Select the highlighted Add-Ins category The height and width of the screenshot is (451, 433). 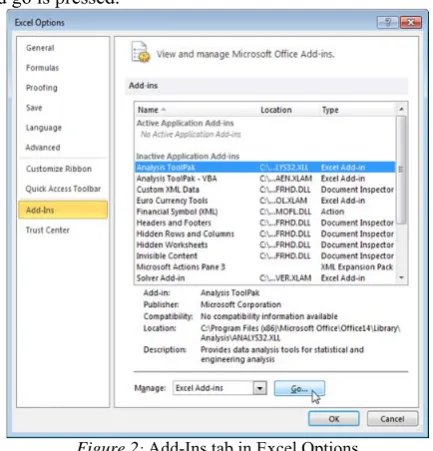63,210
